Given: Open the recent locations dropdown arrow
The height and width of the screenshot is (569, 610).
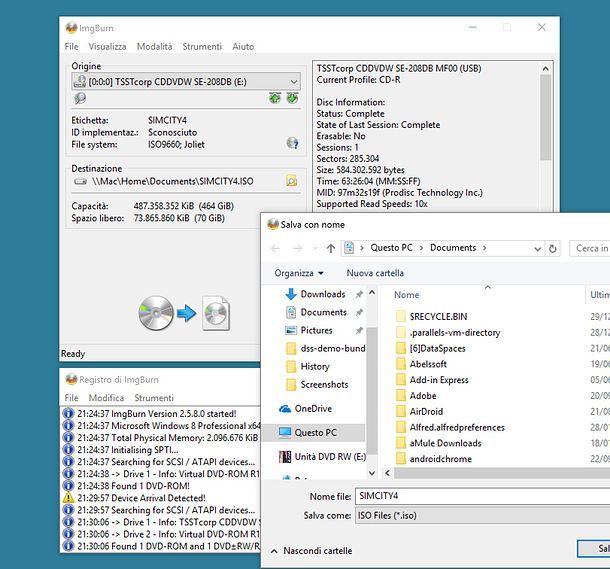Looking at the screenshot, I should pos(315,248).
